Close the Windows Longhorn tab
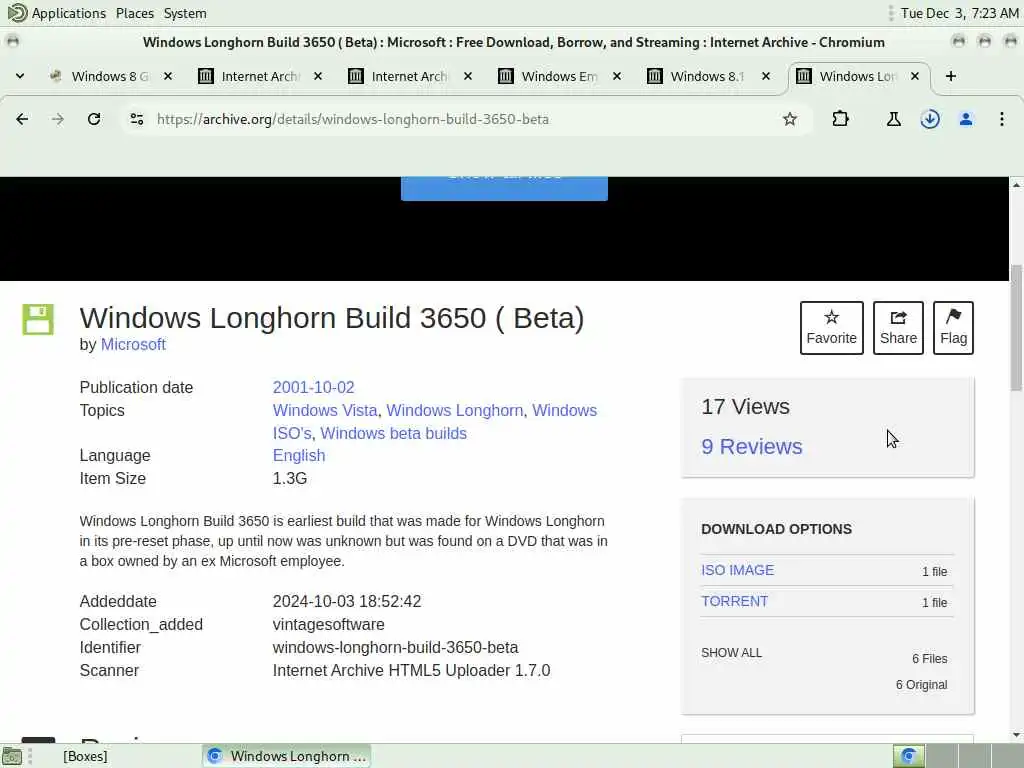1024x768 pixels. (x=915, y=76)
